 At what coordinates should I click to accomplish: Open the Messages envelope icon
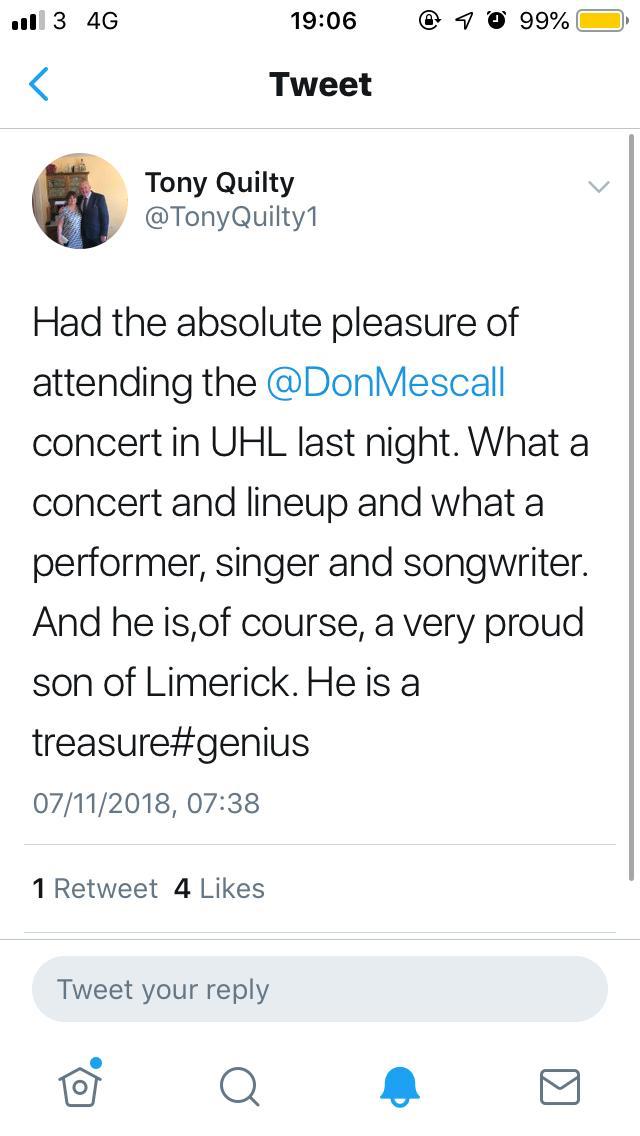559,1086
